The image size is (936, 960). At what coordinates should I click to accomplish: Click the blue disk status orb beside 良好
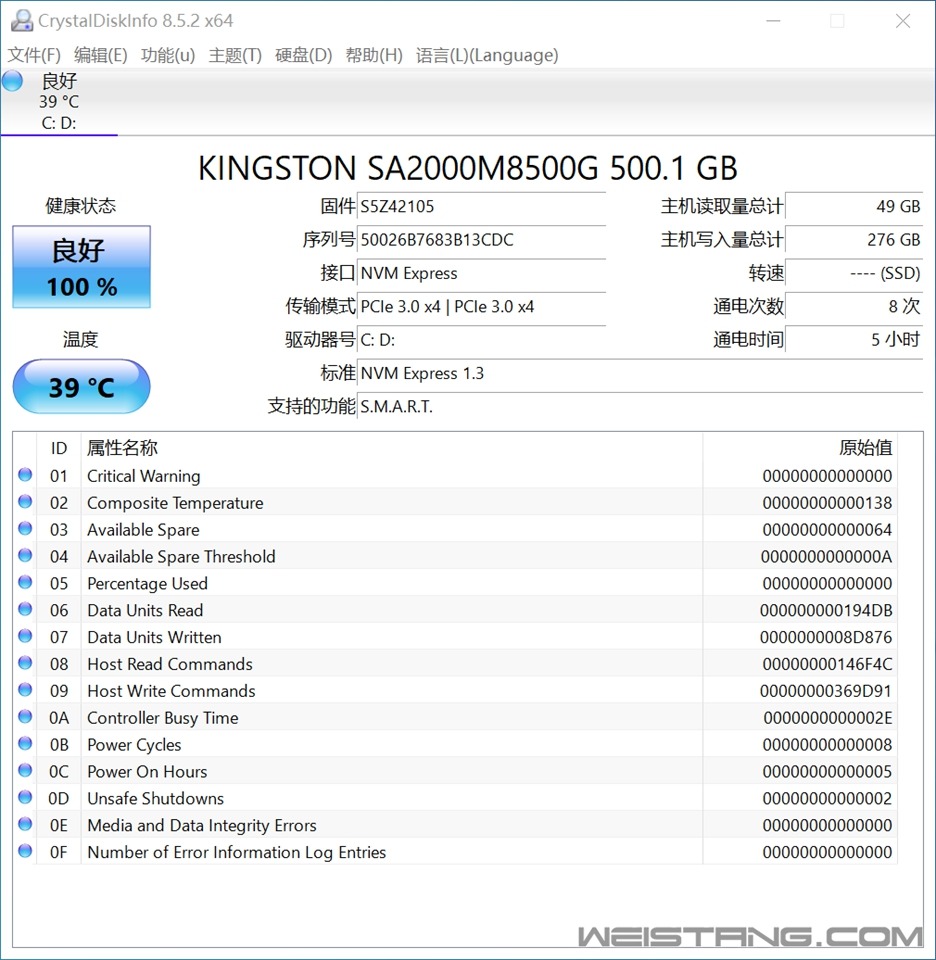pos(12,82)
